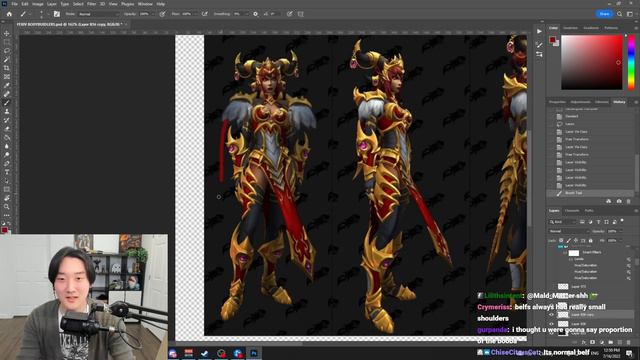Toggle lock transparent pixels

pyautogui.click(x=561, y=241)
